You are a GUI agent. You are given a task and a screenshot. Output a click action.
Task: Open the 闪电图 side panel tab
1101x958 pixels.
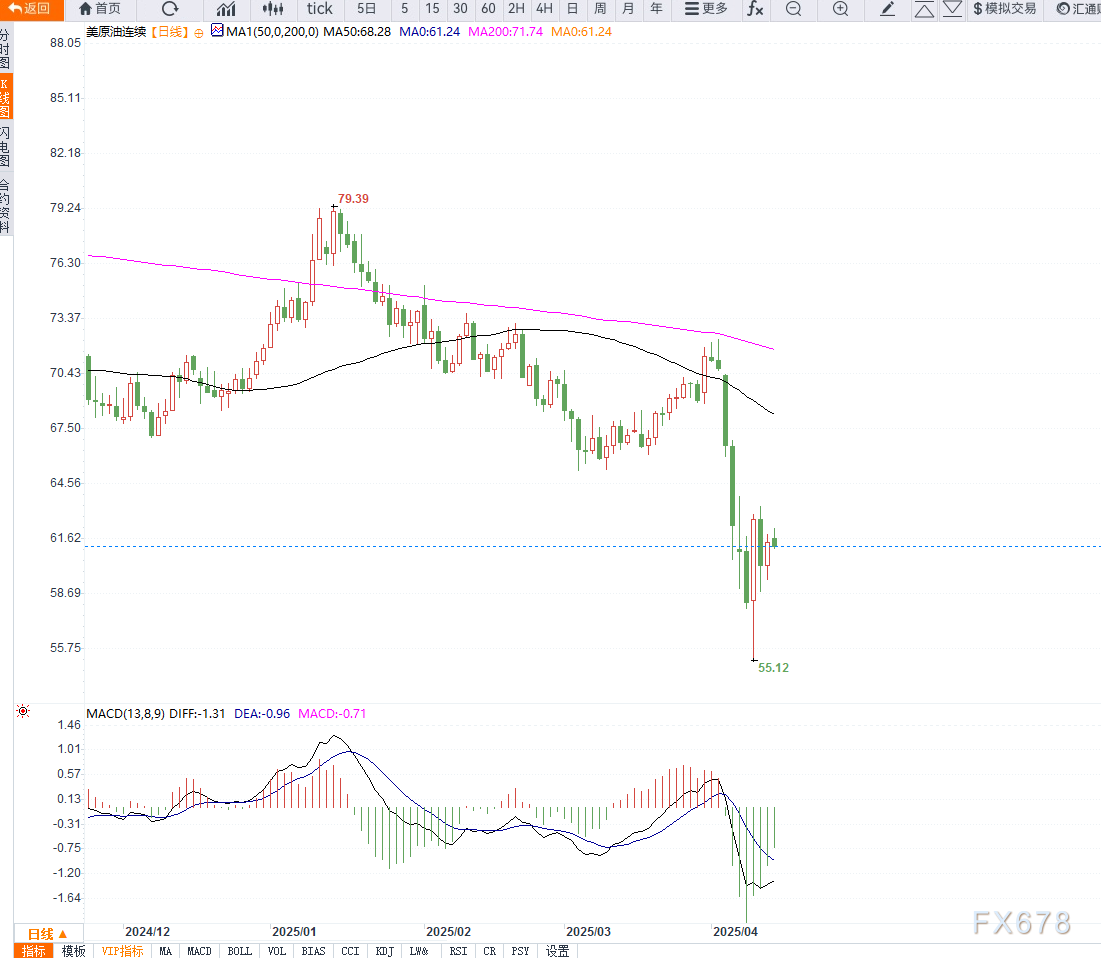(6, 147)
